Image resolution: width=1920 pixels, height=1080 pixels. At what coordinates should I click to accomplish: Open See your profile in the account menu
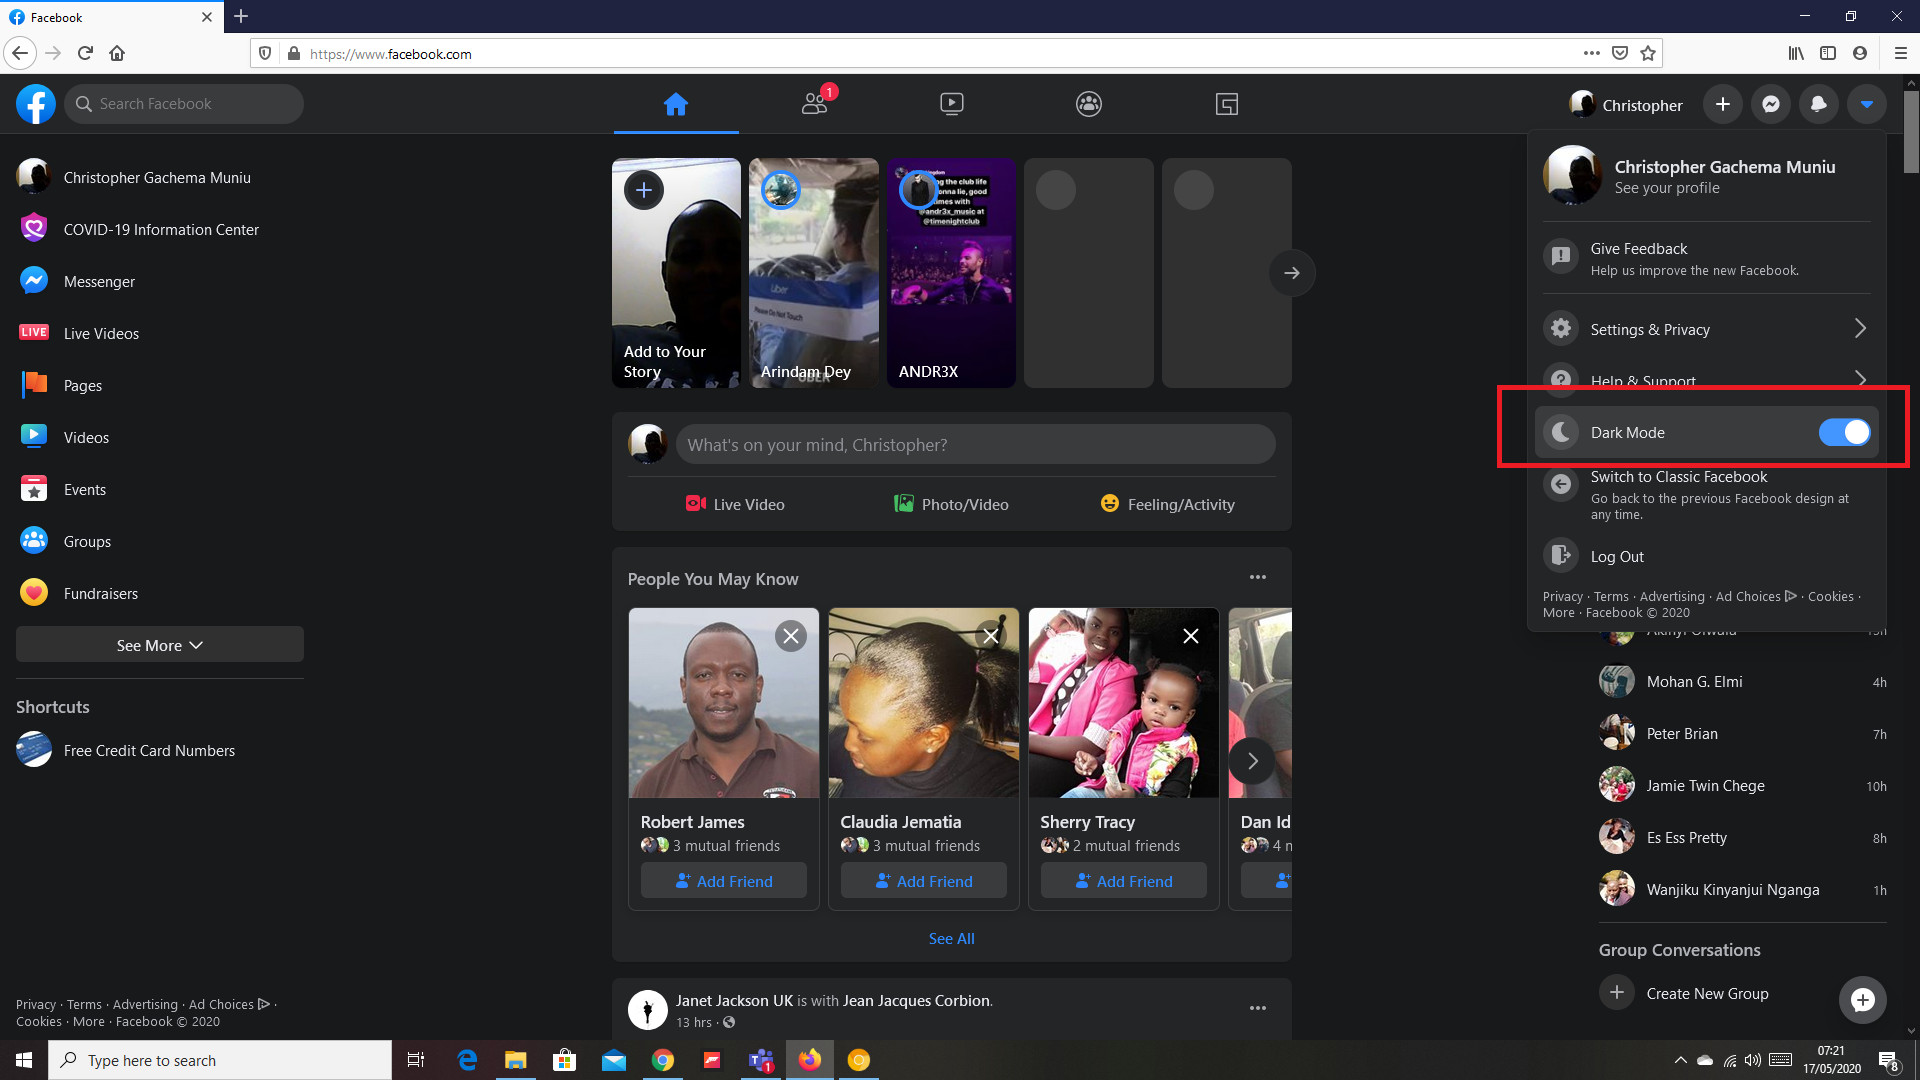[x=1707, y=175]
